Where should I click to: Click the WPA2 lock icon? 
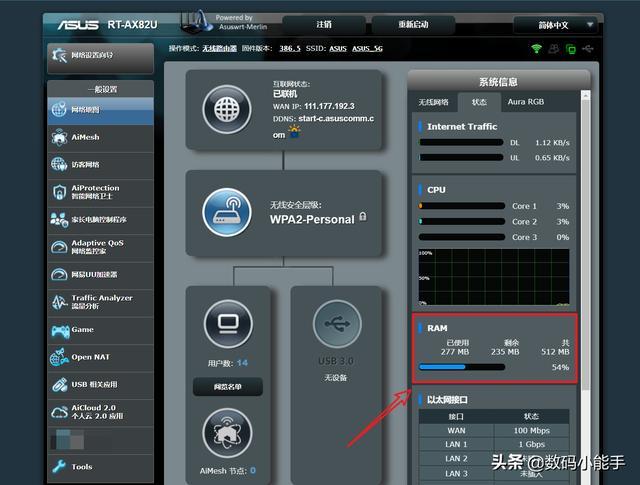pyautogui.click(x=363, y=217)
